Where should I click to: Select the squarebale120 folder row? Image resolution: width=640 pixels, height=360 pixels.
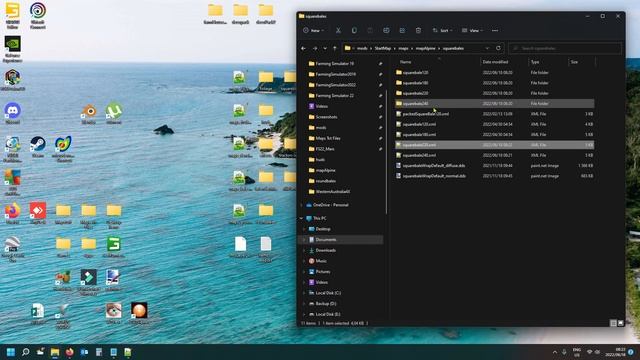click(x=494, y=72)
